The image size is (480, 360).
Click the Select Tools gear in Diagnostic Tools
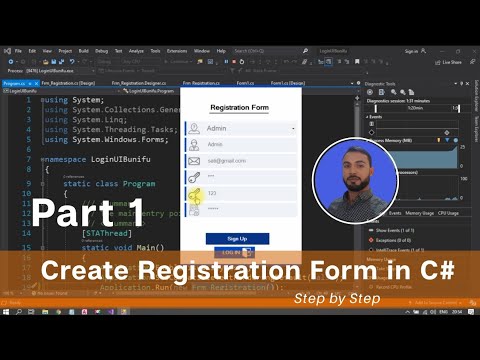(x=370, y=92)
